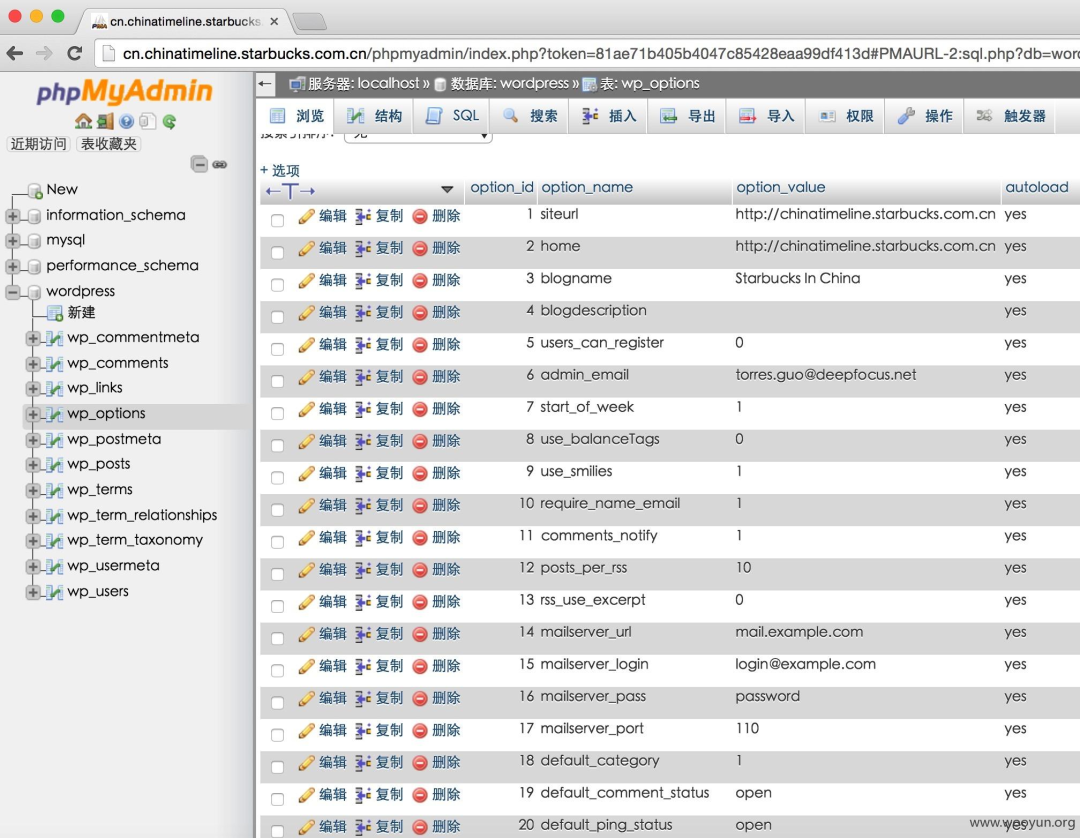1080x838 pixels.
Task: Click the phpMyAdmin home icon
Action: [83, 122]
